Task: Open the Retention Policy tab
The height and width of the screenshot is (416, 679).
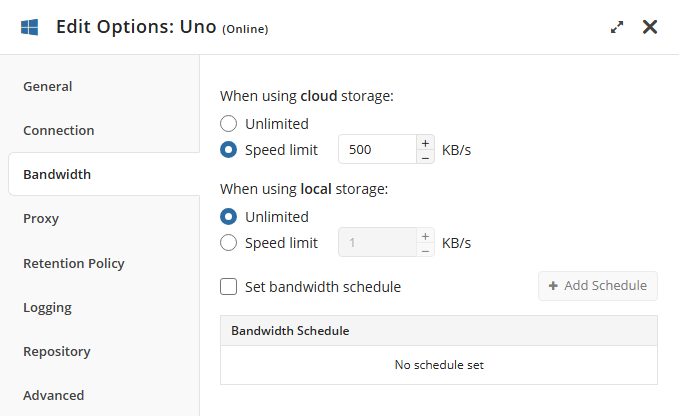Action: tap(74, 263)
